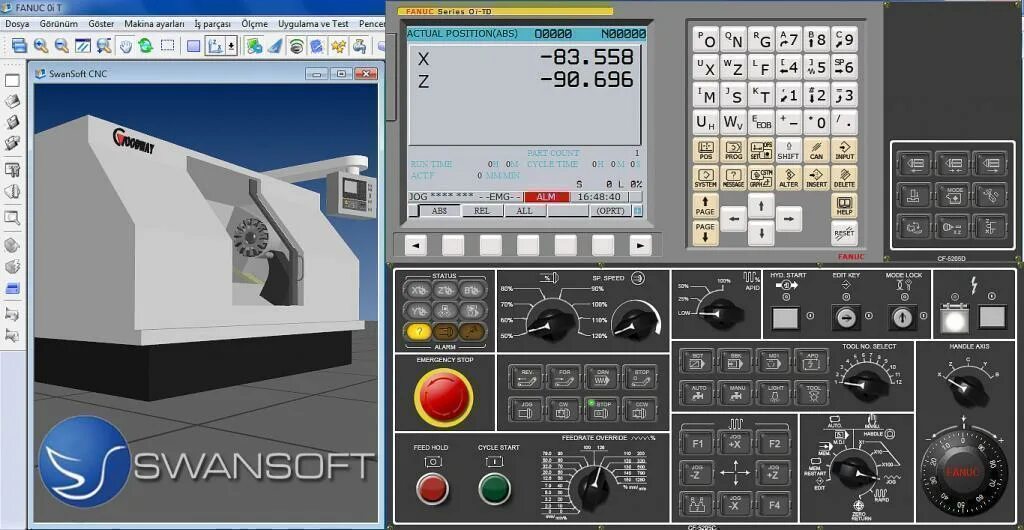Click the (OPRT) softkey
Viewport: 1024px width, 530px height.
pyautogui.click(x=610, y=211)
